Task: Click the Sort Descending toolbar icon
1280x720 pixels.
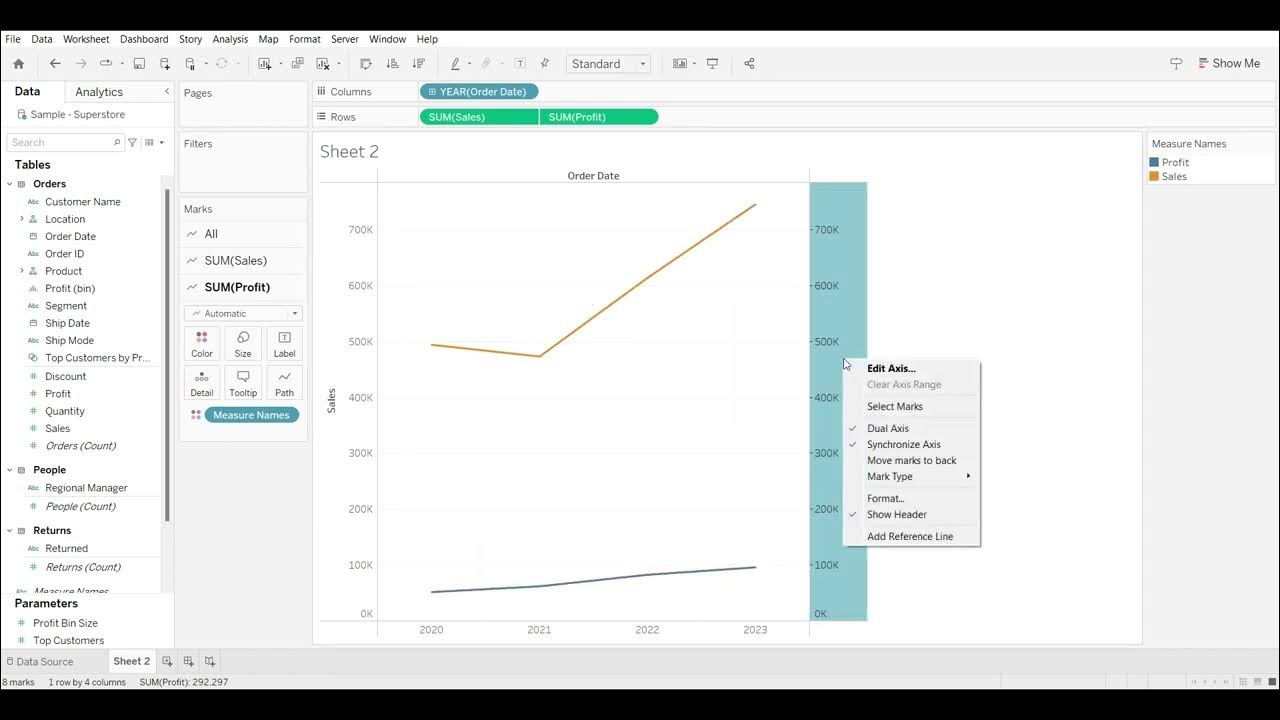Action: click(x=418, y=64)
